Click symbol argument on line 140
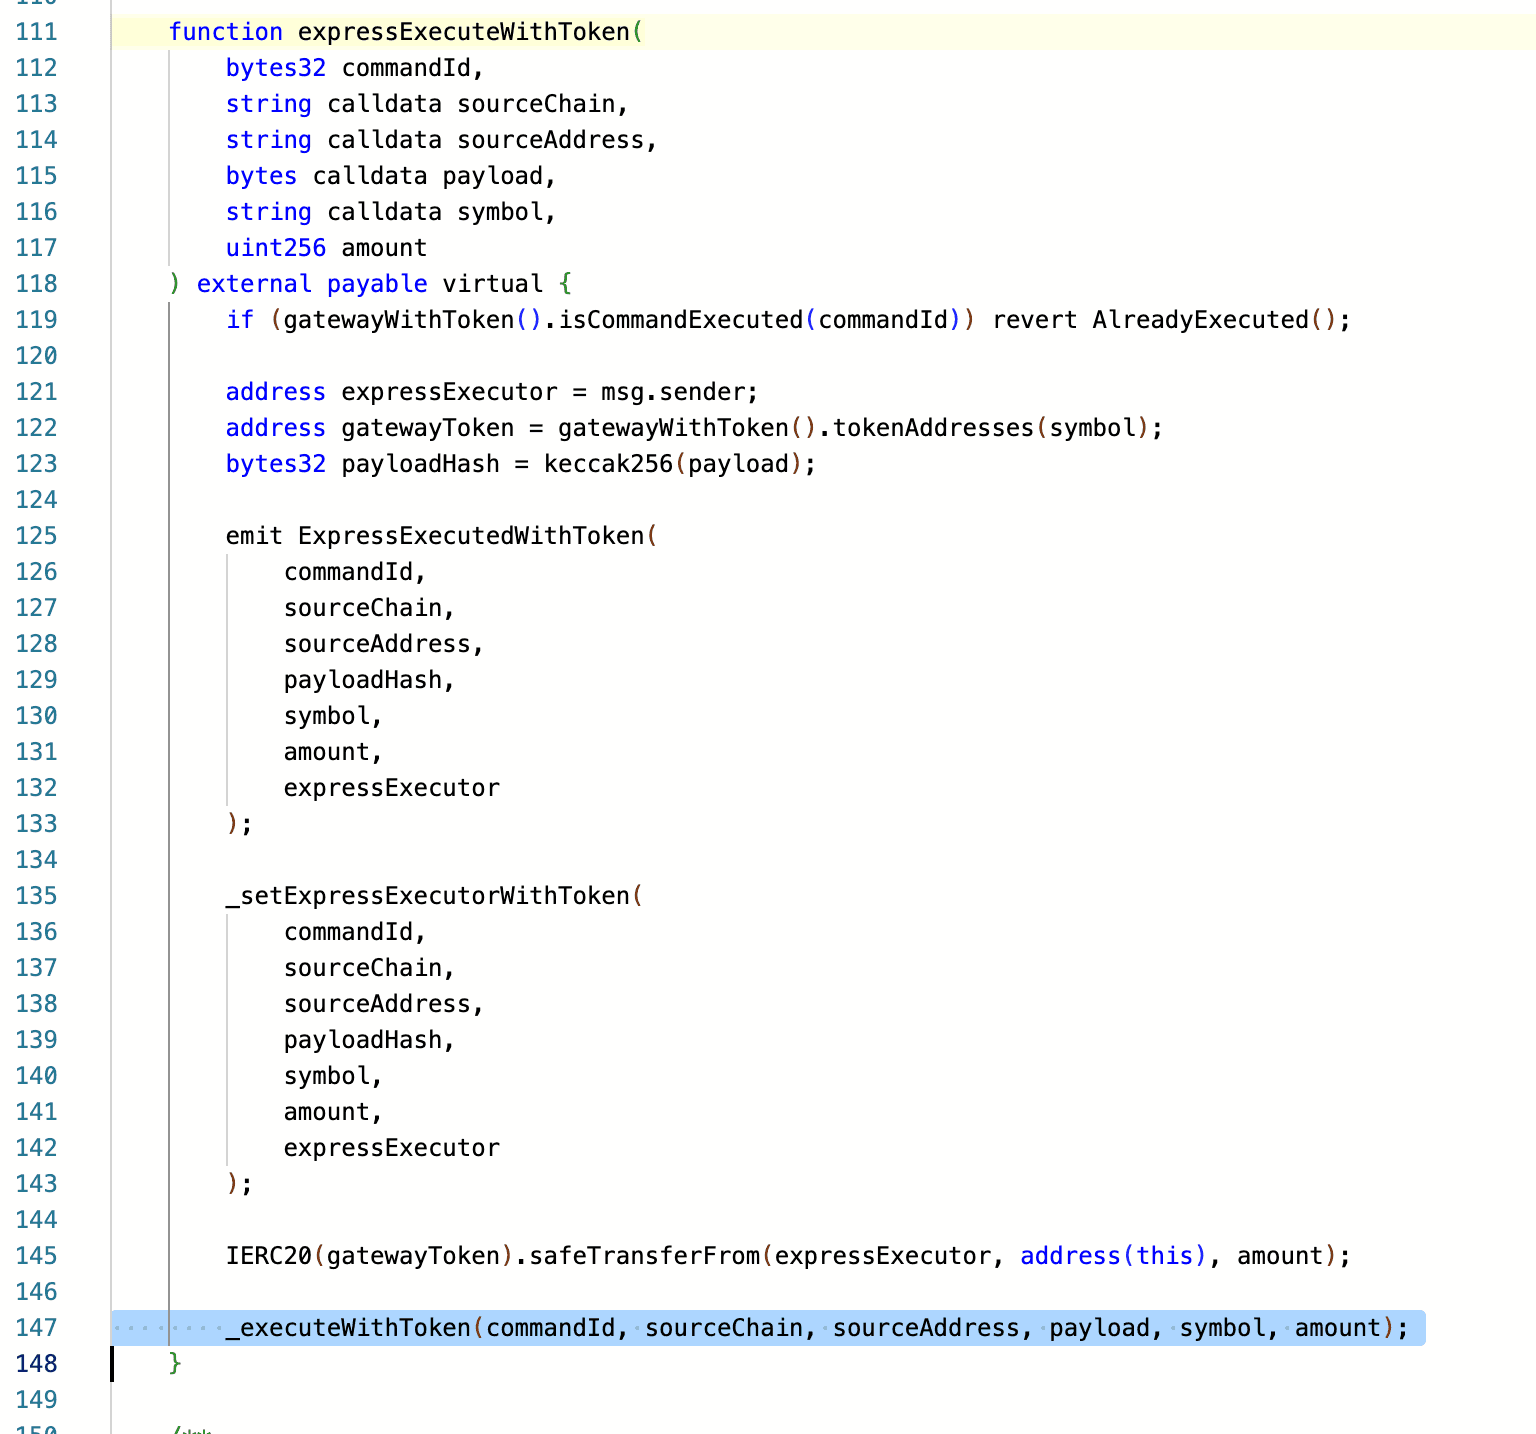 point(327,1076)
